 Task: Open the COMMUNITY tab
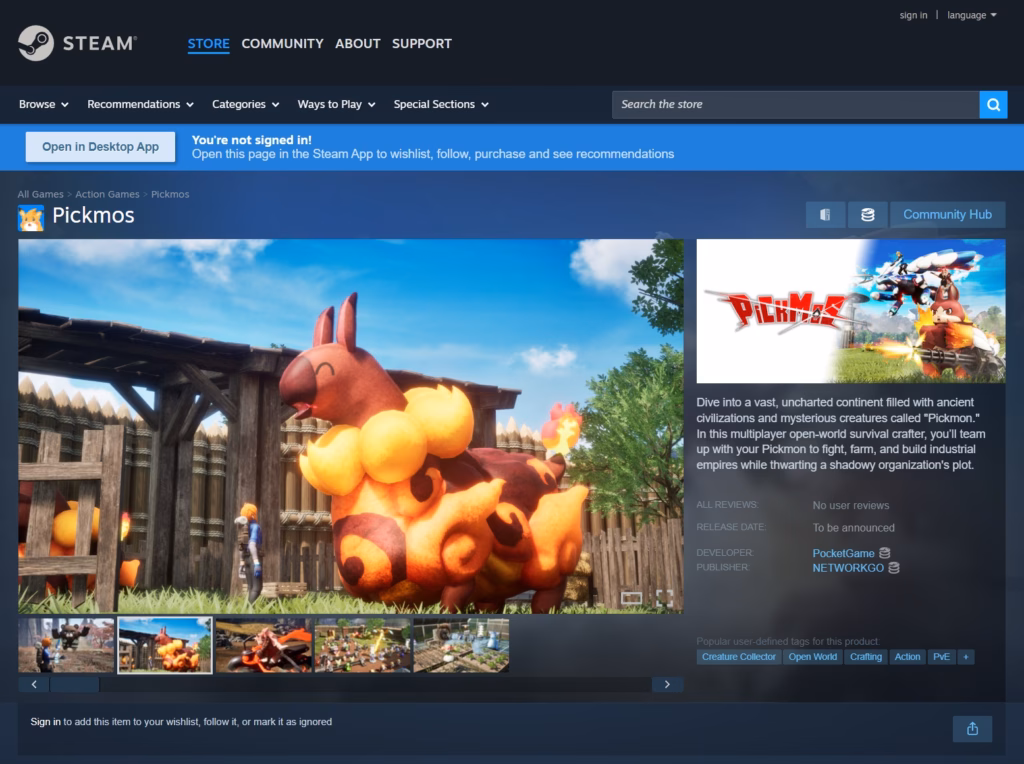click(x=282, y=44)
